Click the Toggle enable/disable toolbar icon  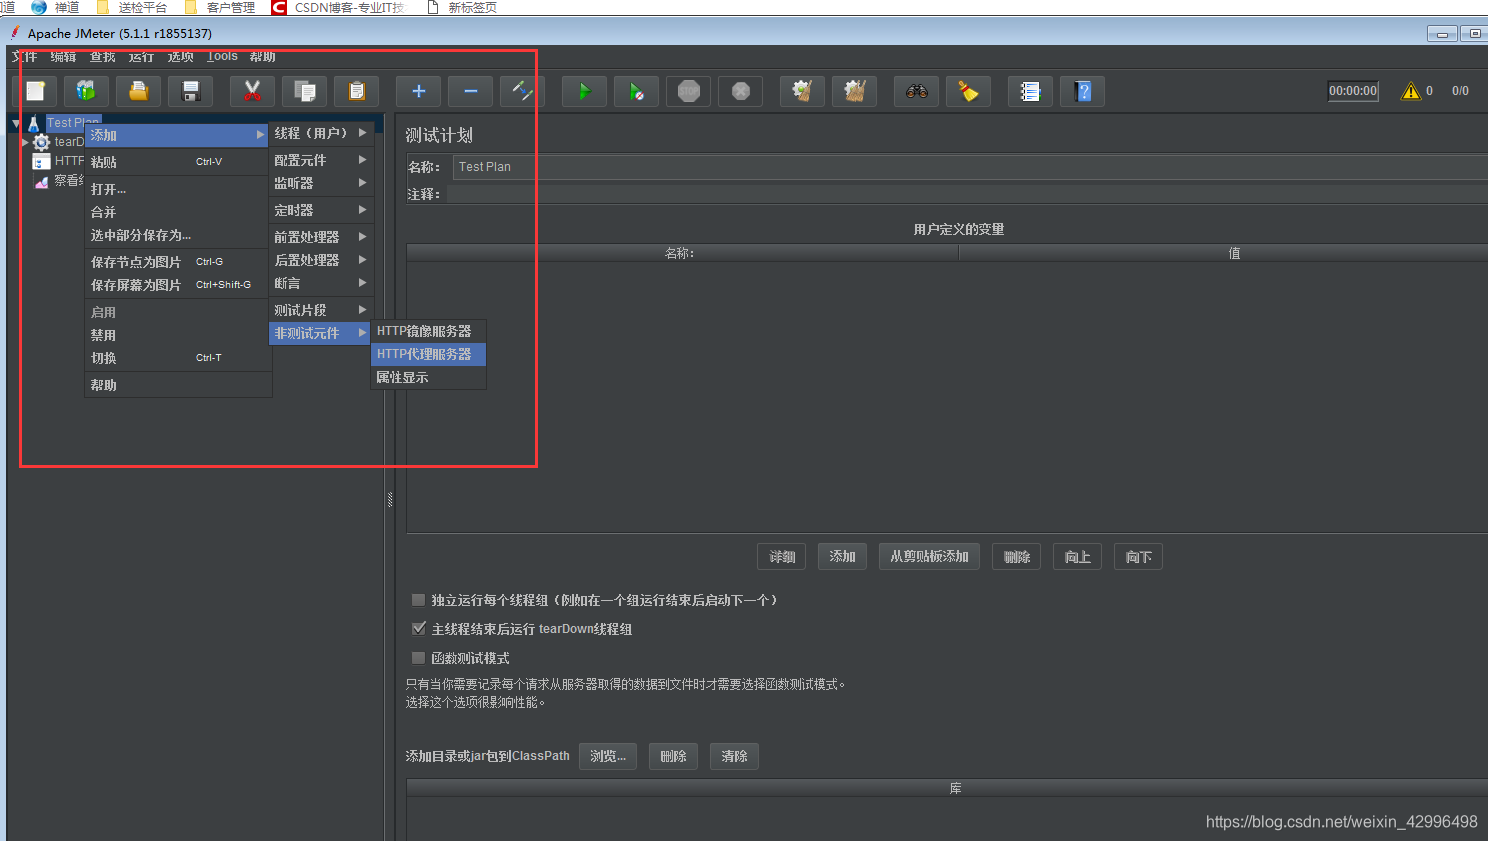pos(522,91)
